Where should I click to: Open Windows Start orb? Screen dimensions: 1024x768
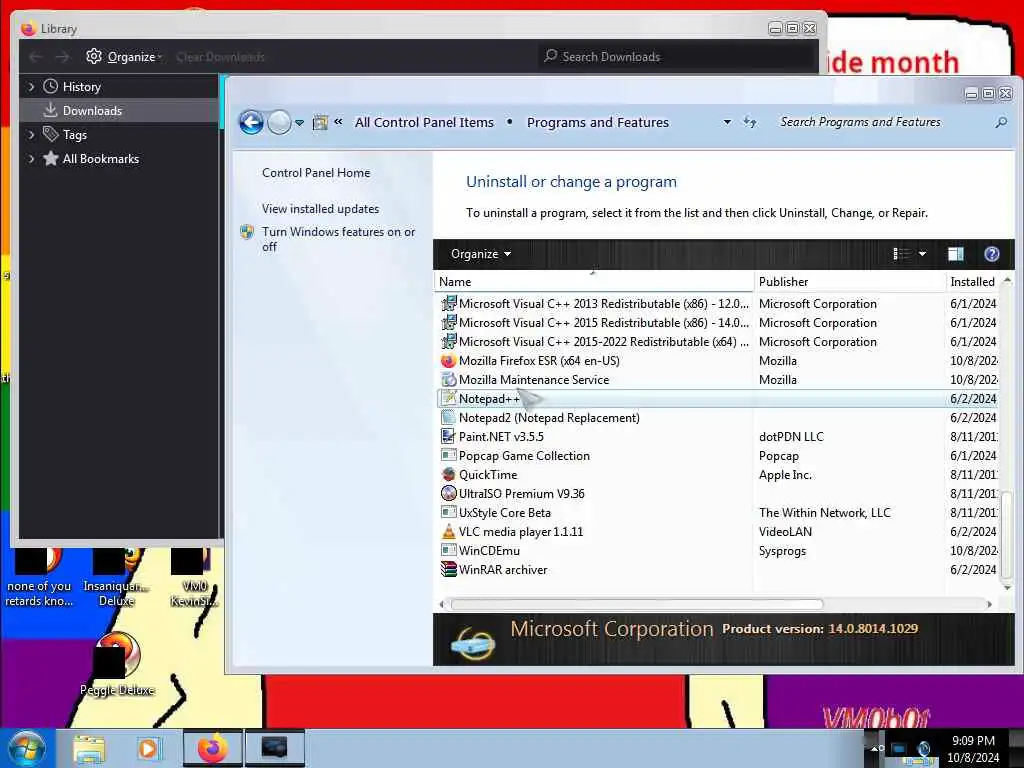(x=27, y=748)
